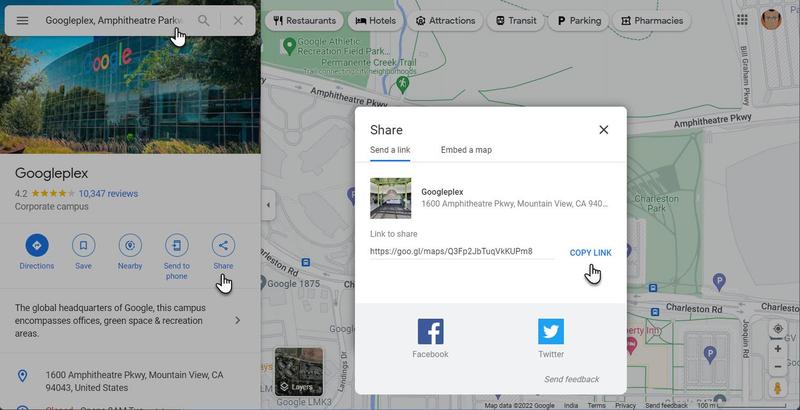Click the parking marker south of Charleston Rd
The height and width of the screenshot is (410, 800).
tap(709, 353)
